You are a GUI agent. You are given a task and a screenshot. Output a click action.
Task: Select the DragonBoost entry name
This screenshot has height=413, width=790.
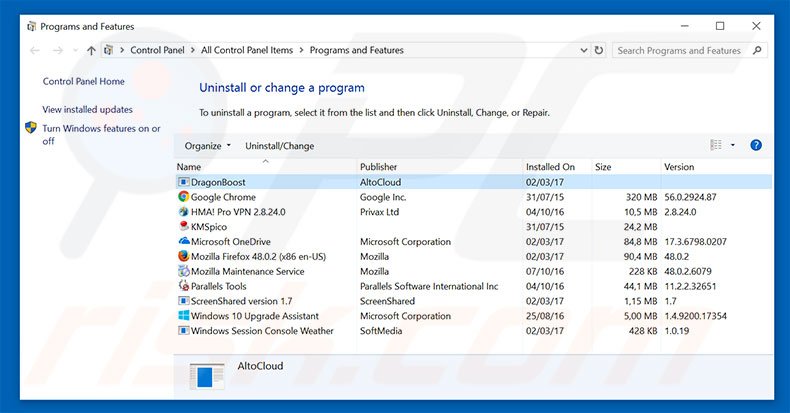coord(218,182)
